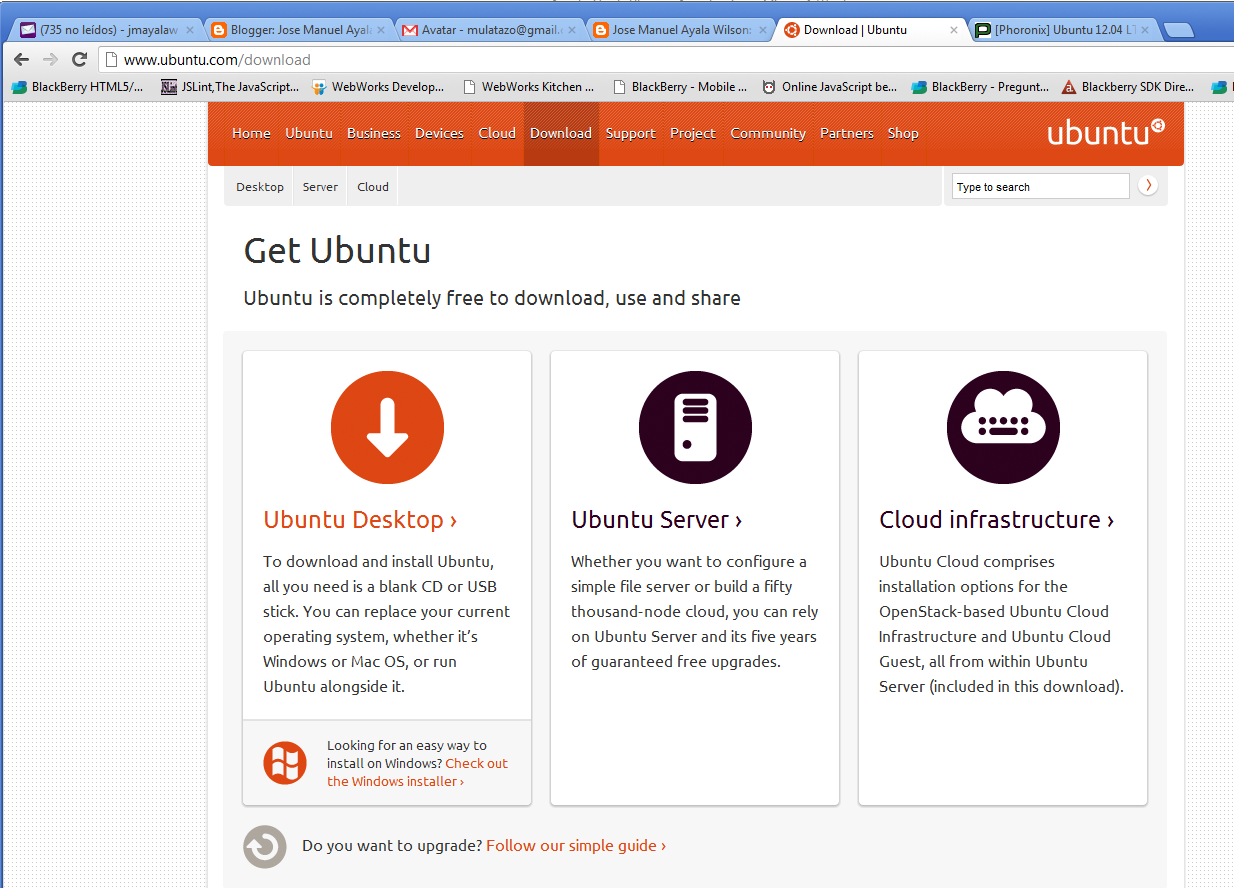Click the Ubuntu Server tower icon
This screenshot has width=1234, height=888.
click(x=695, y=427)
